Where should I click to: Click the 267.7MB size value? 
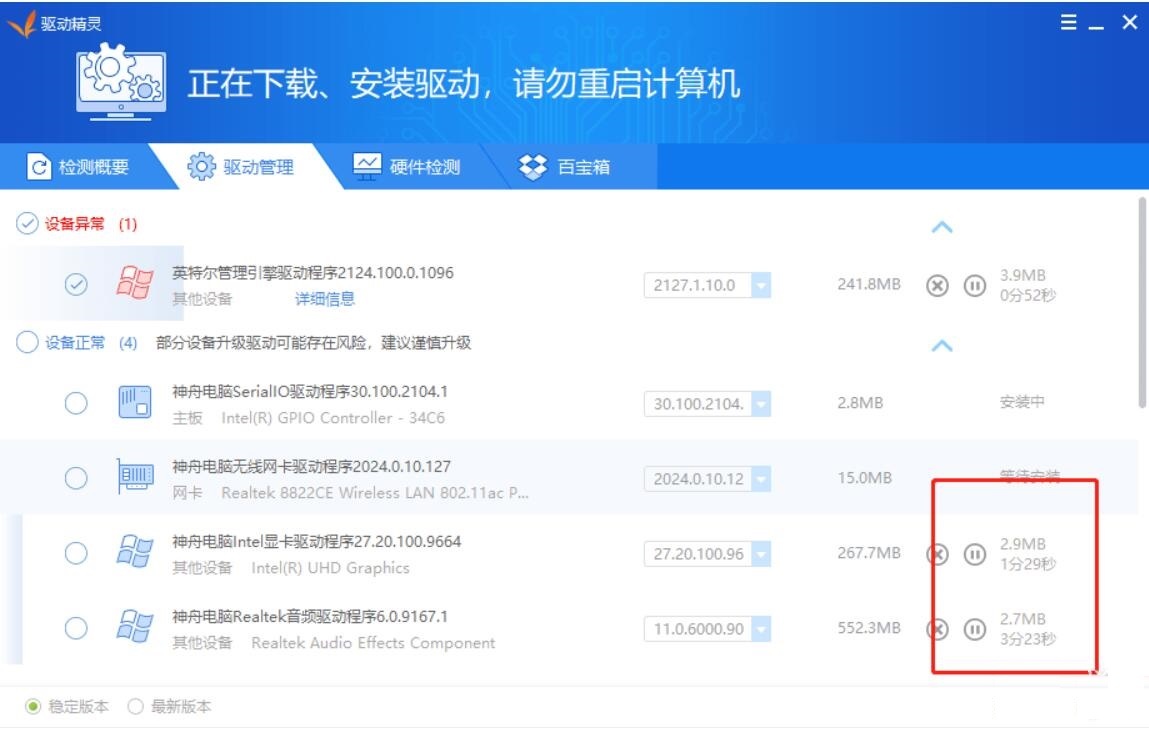tap(868, 553)
